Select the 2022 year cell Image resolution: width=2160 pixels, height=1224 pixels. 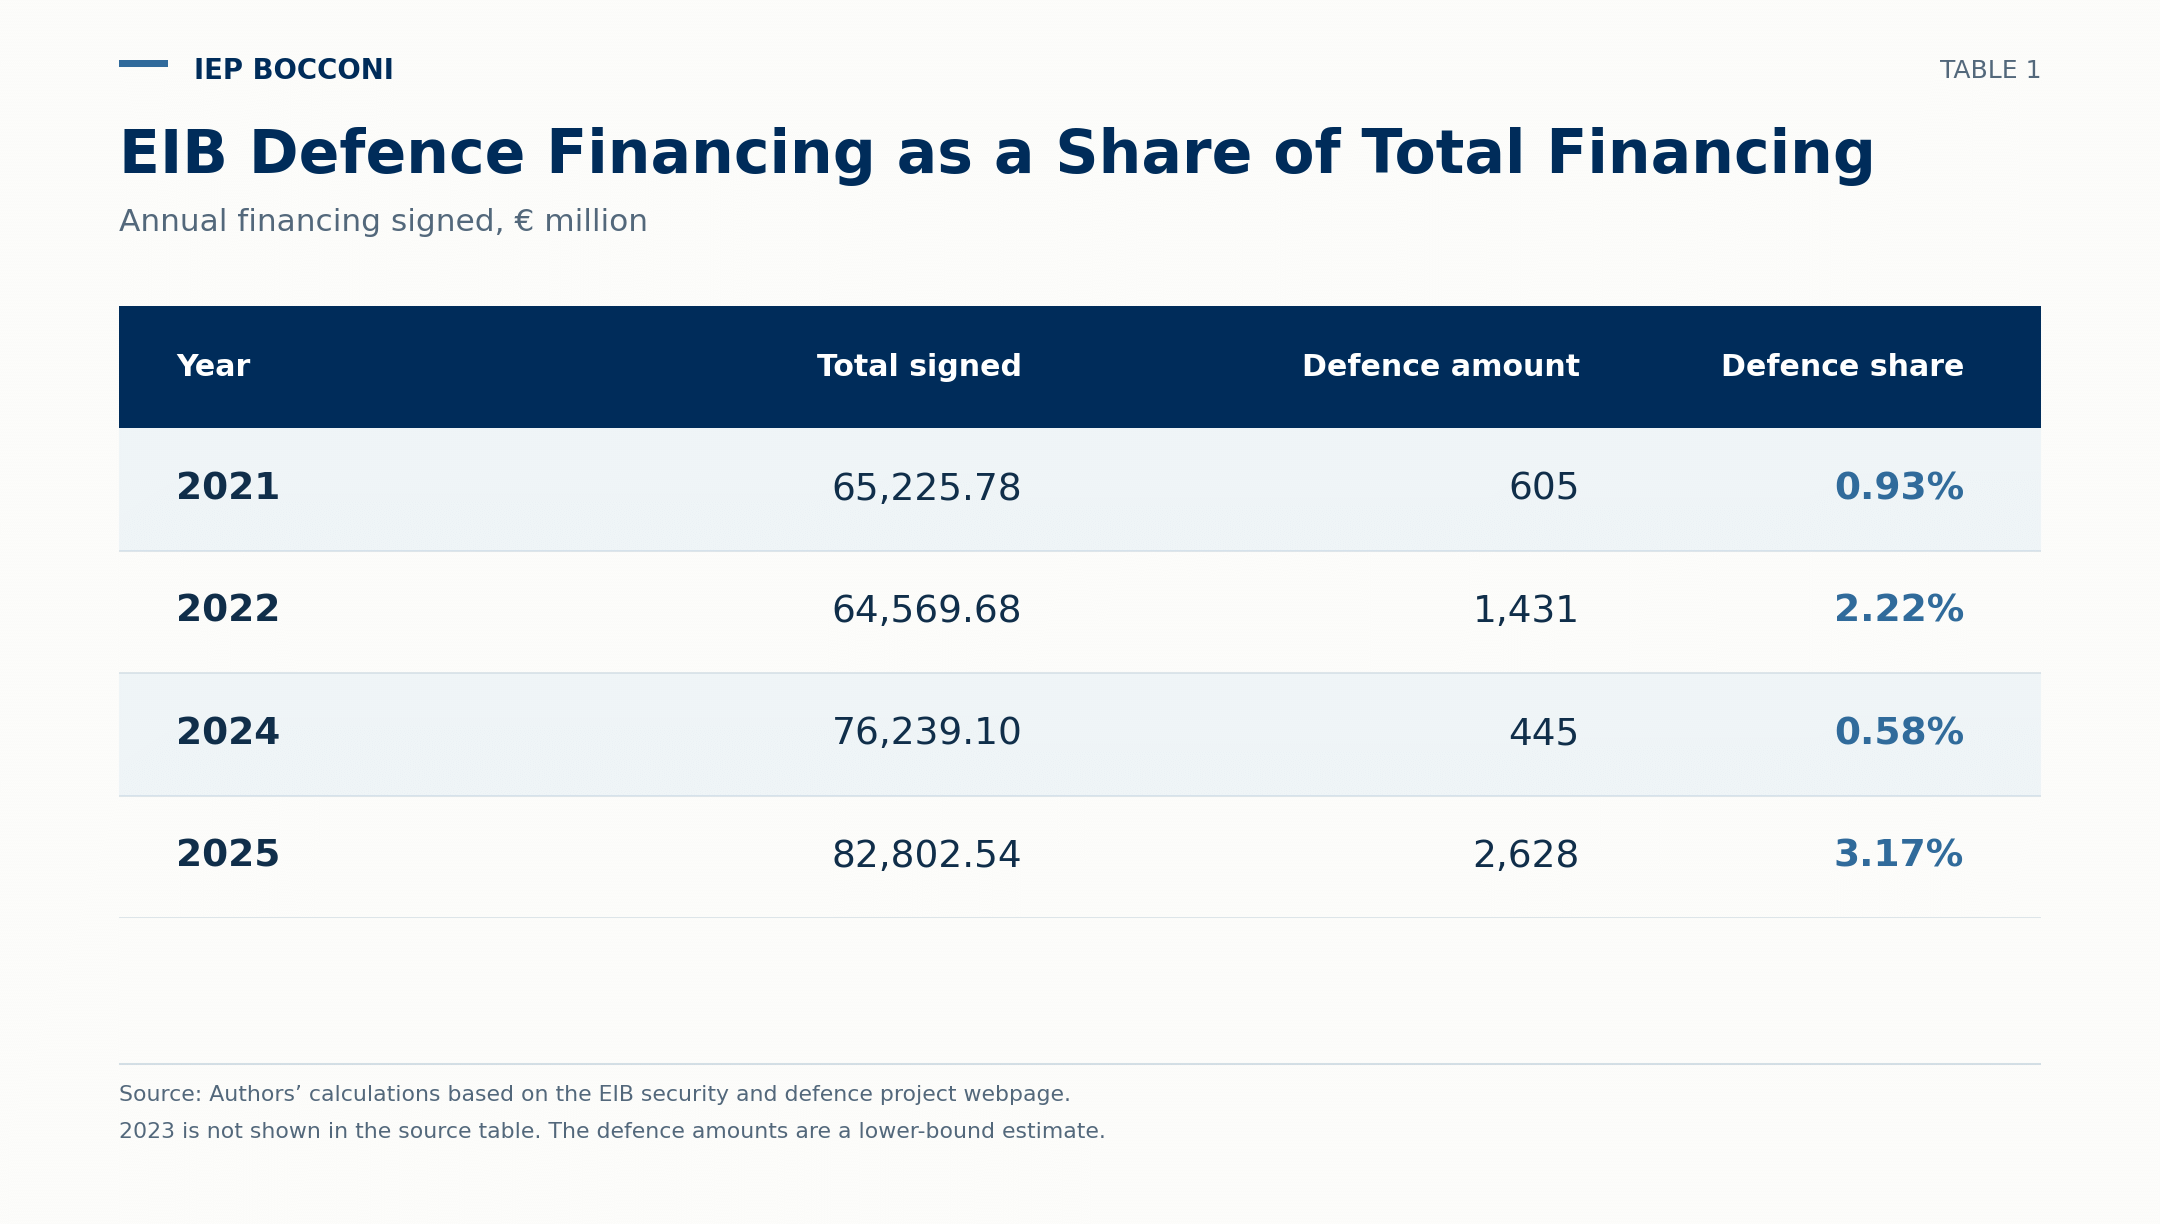tap(228, 610)
